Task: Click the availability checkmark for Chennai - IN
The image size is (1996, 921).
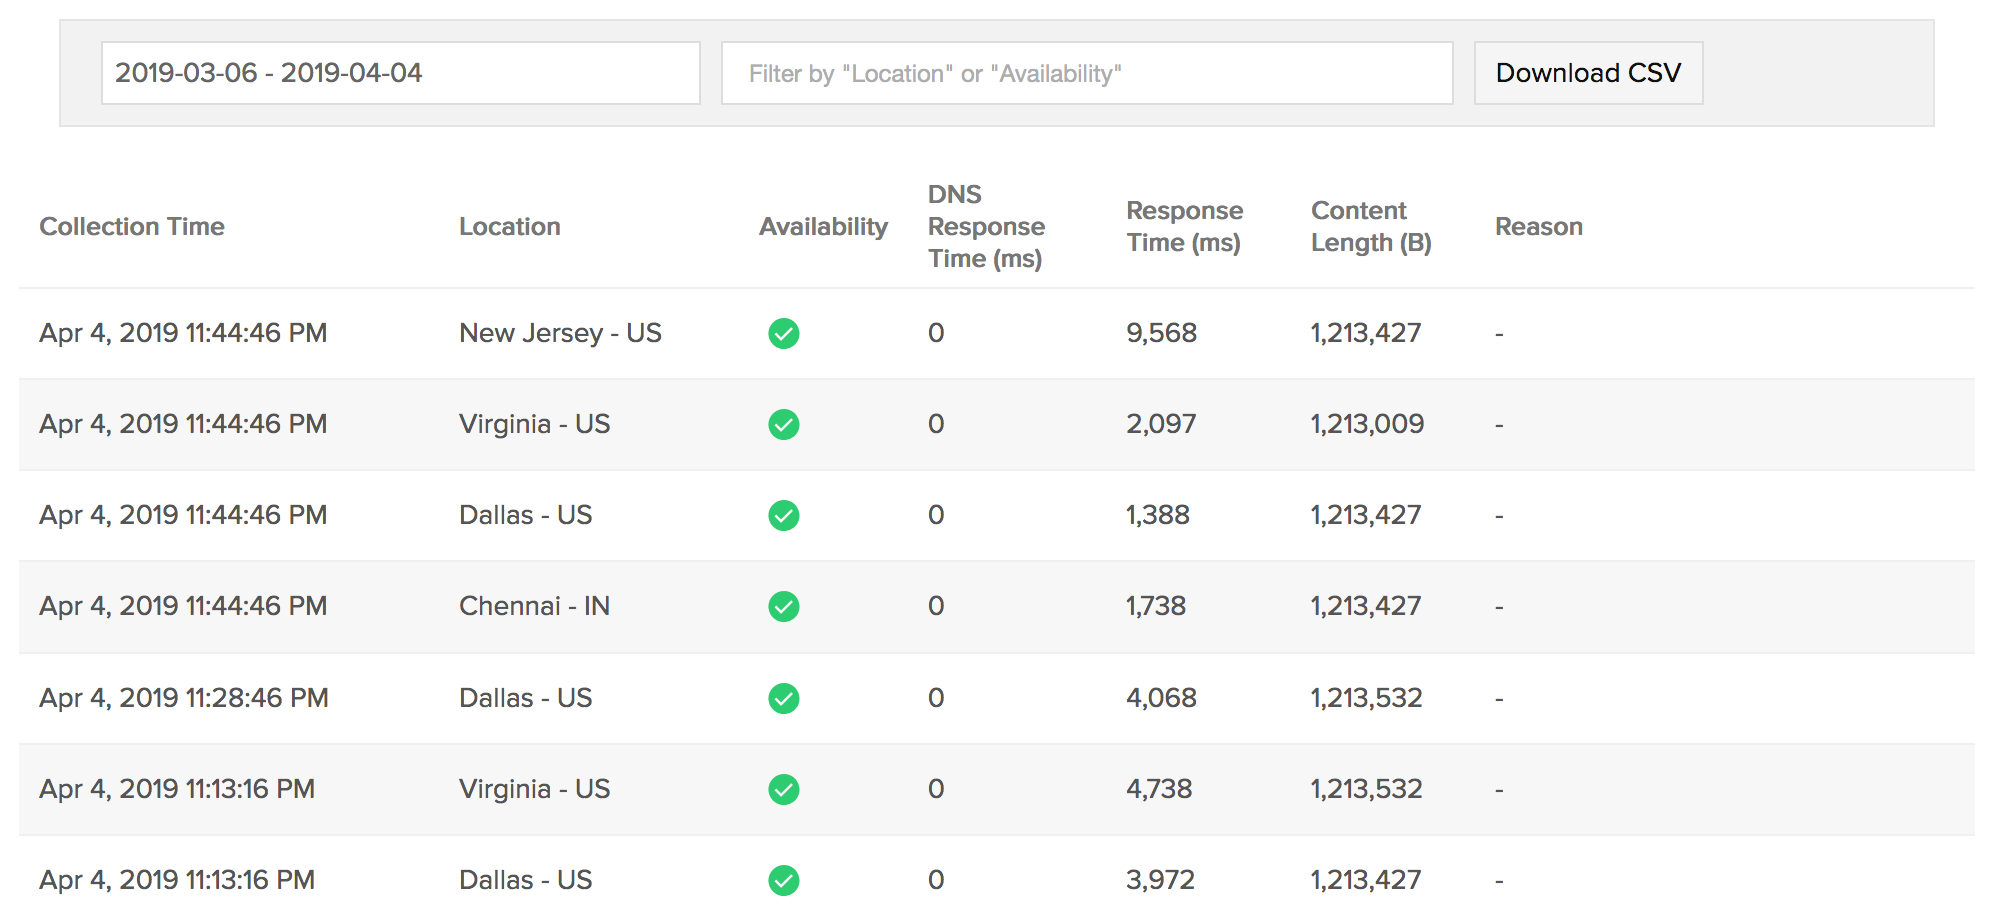Action: 783,606
